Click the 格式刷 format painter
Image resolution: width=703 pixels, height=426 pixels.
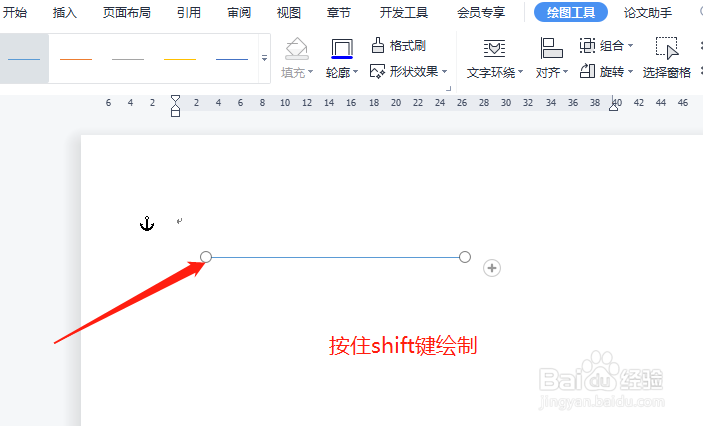tap(399, 45)
